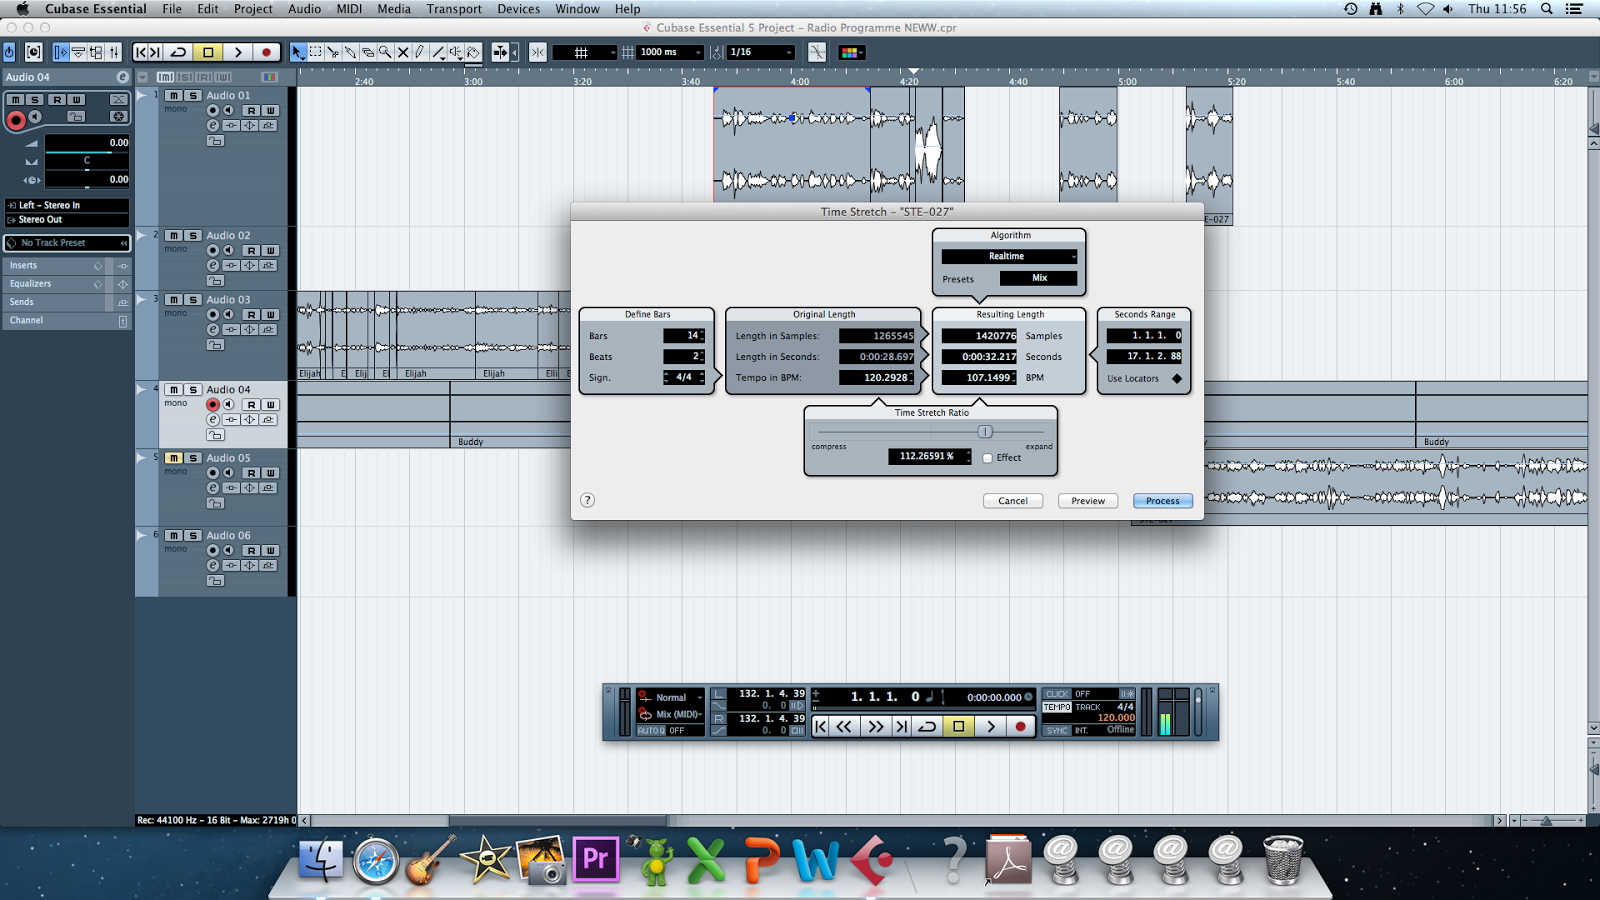The width and height of the screenshot is (1600, 900).
Task: Open the Time Stretch help question mark
Action: (x=588, y=500)
